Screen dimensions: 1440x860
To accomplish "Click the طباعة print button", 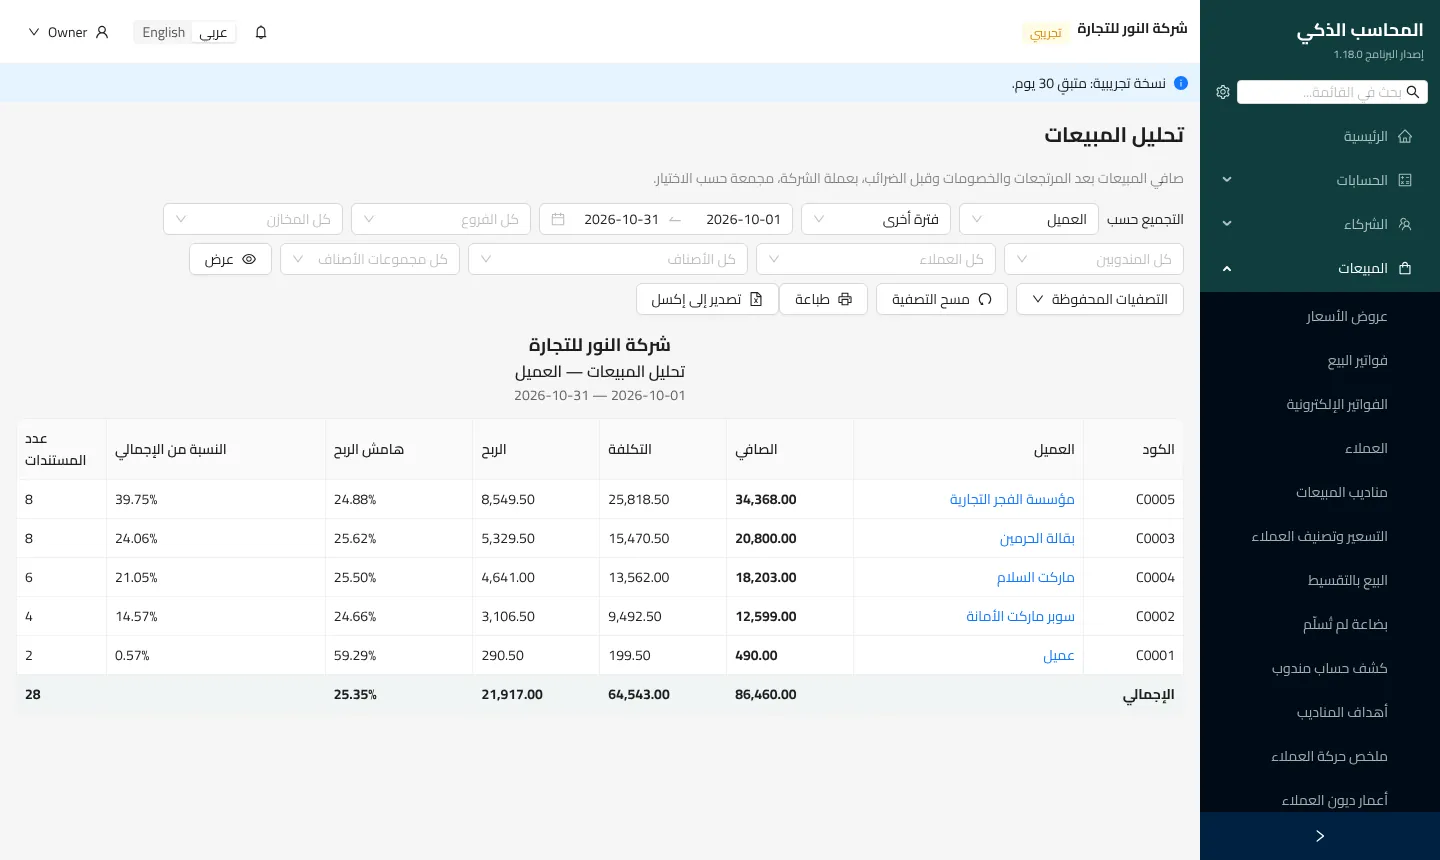I will (x=824, y=299).
